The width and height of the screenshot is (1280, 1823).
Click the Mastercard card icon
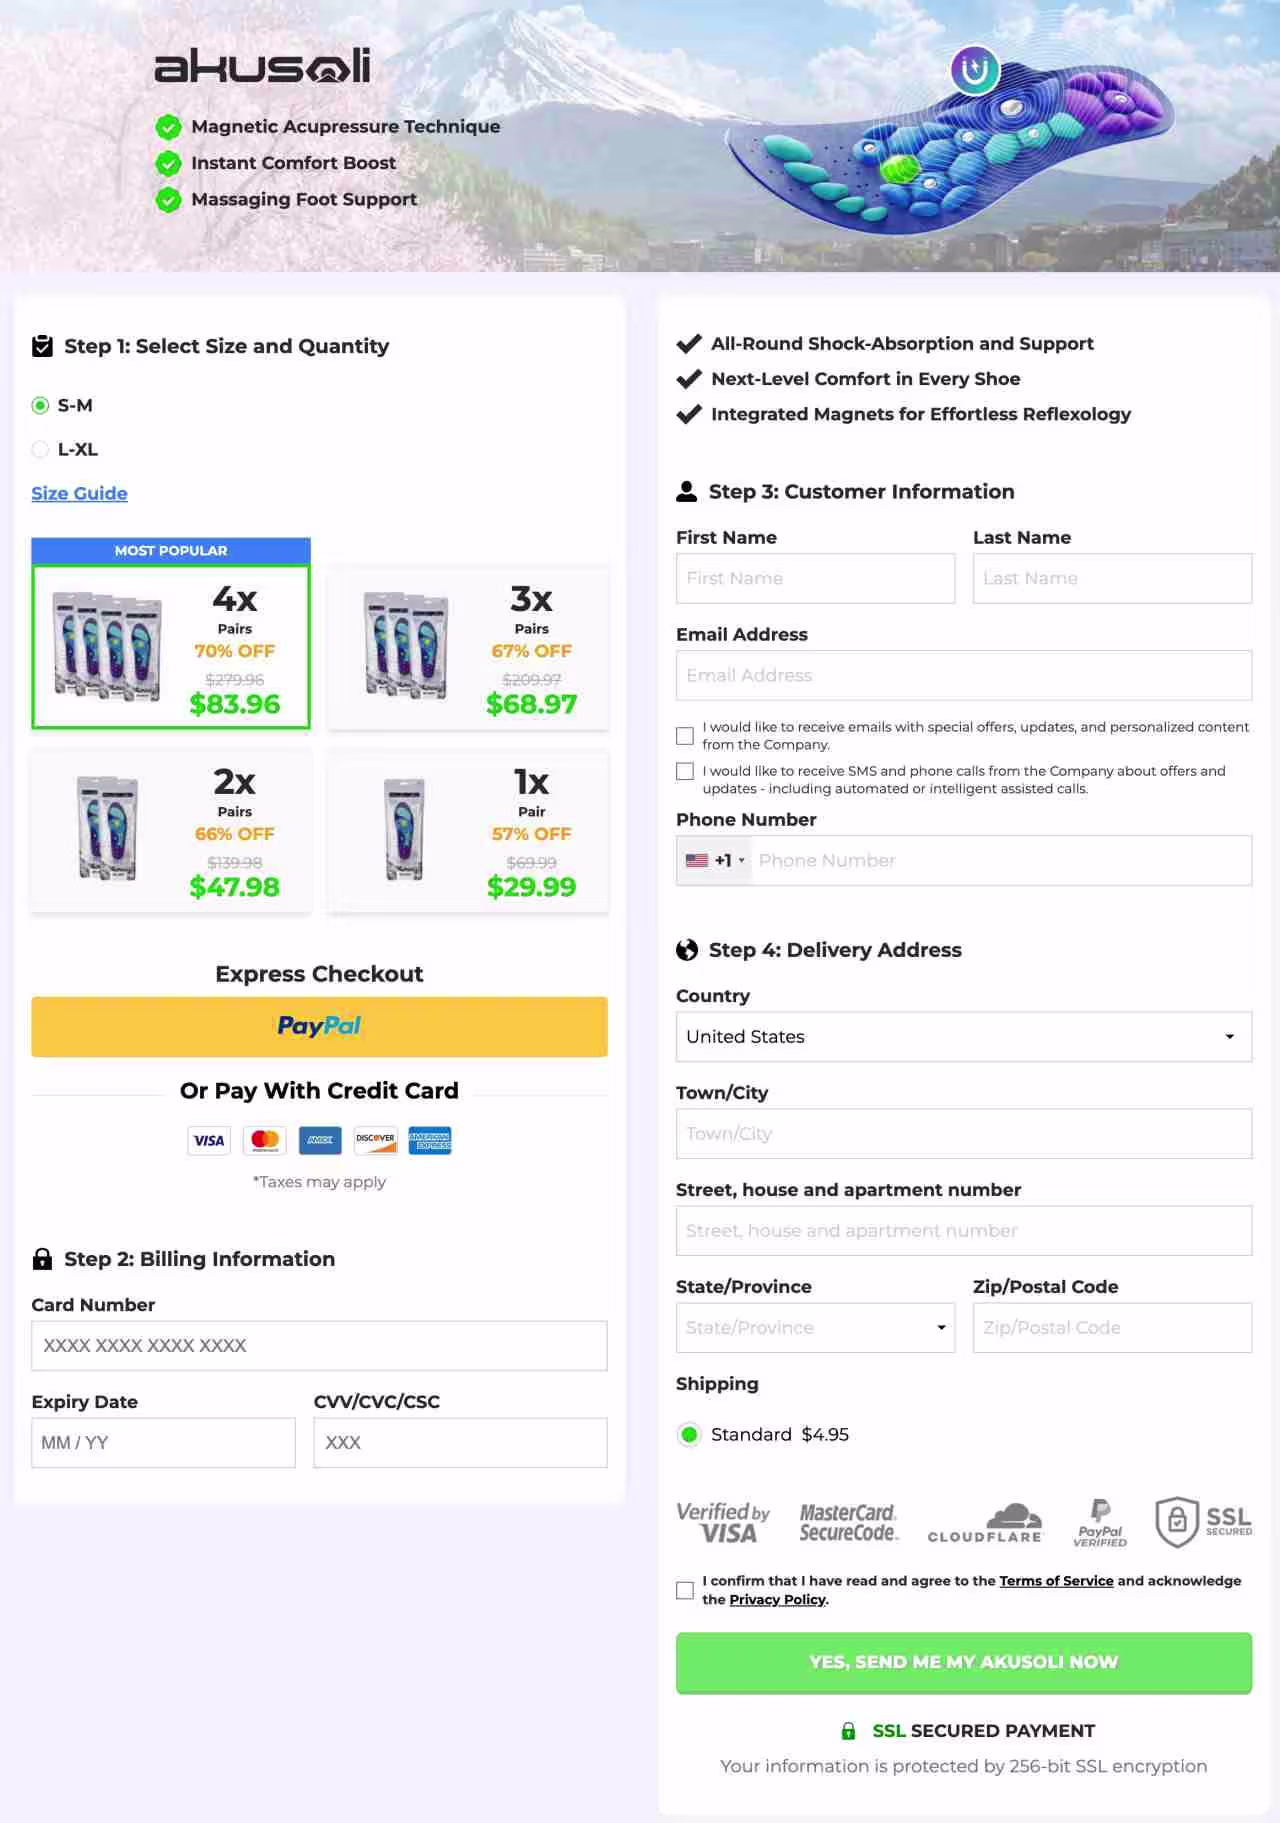coord(265,1141)
